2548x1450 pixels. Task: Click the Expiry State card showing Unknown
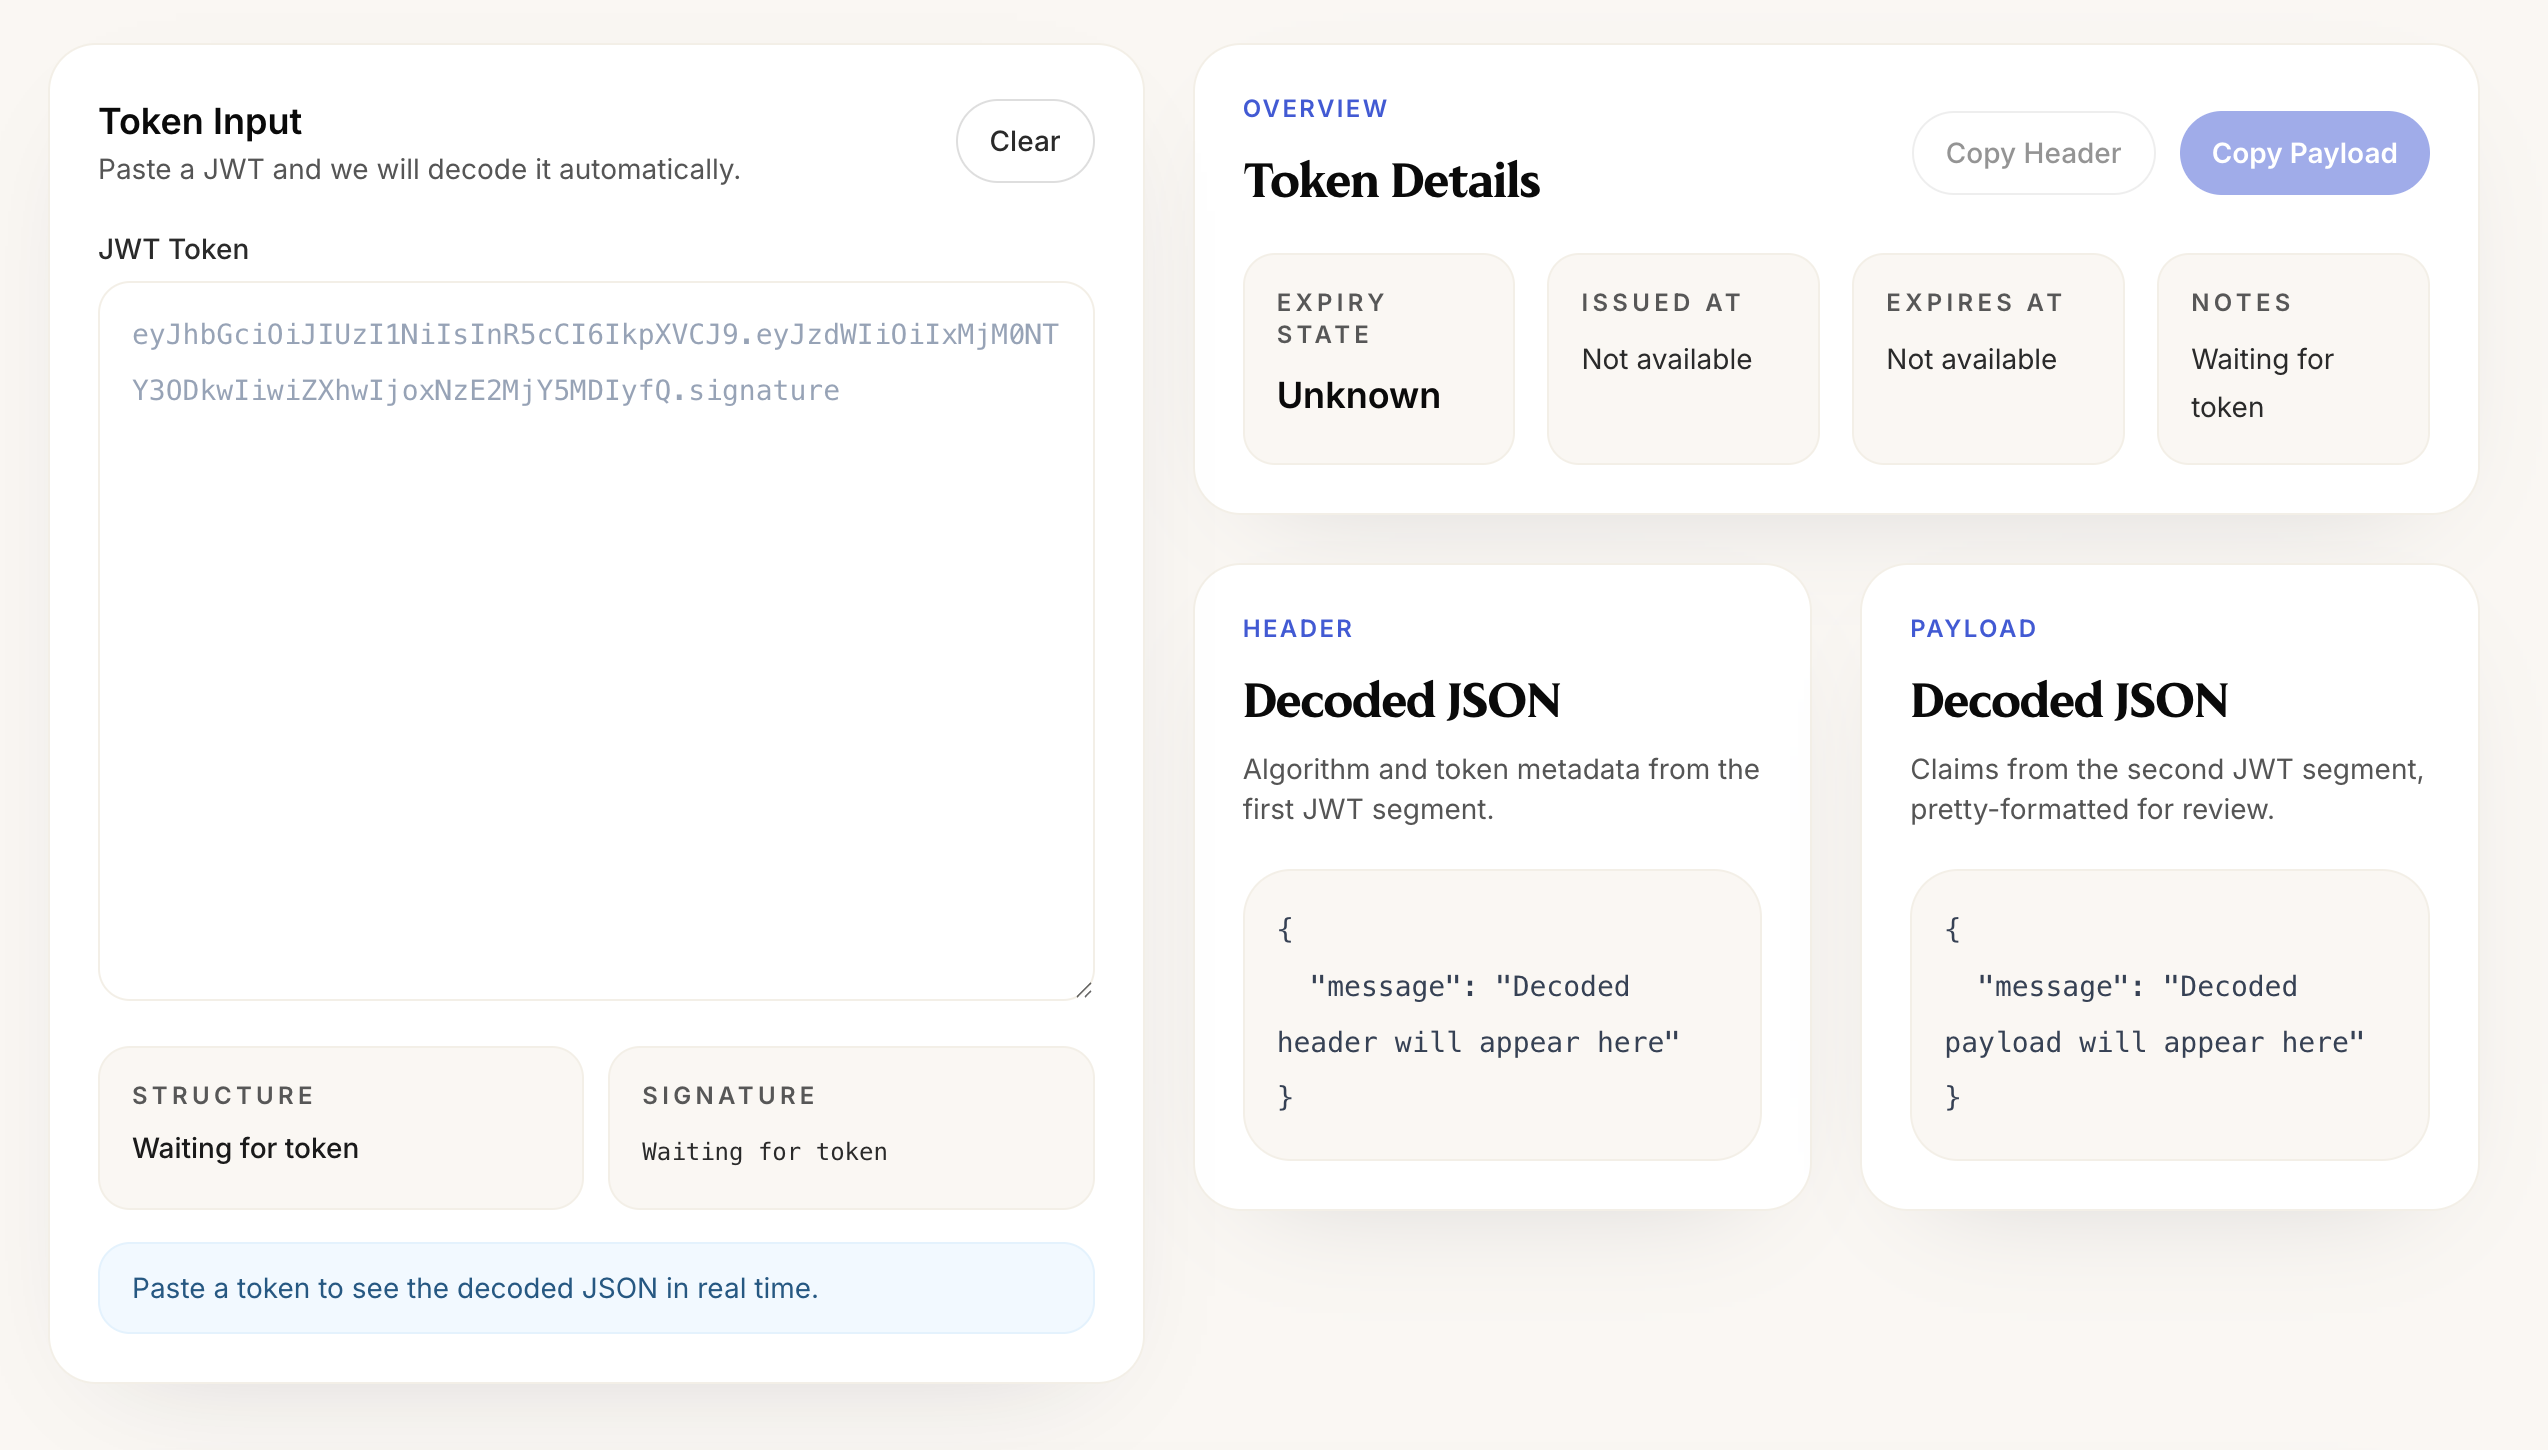click(1379, 358)
